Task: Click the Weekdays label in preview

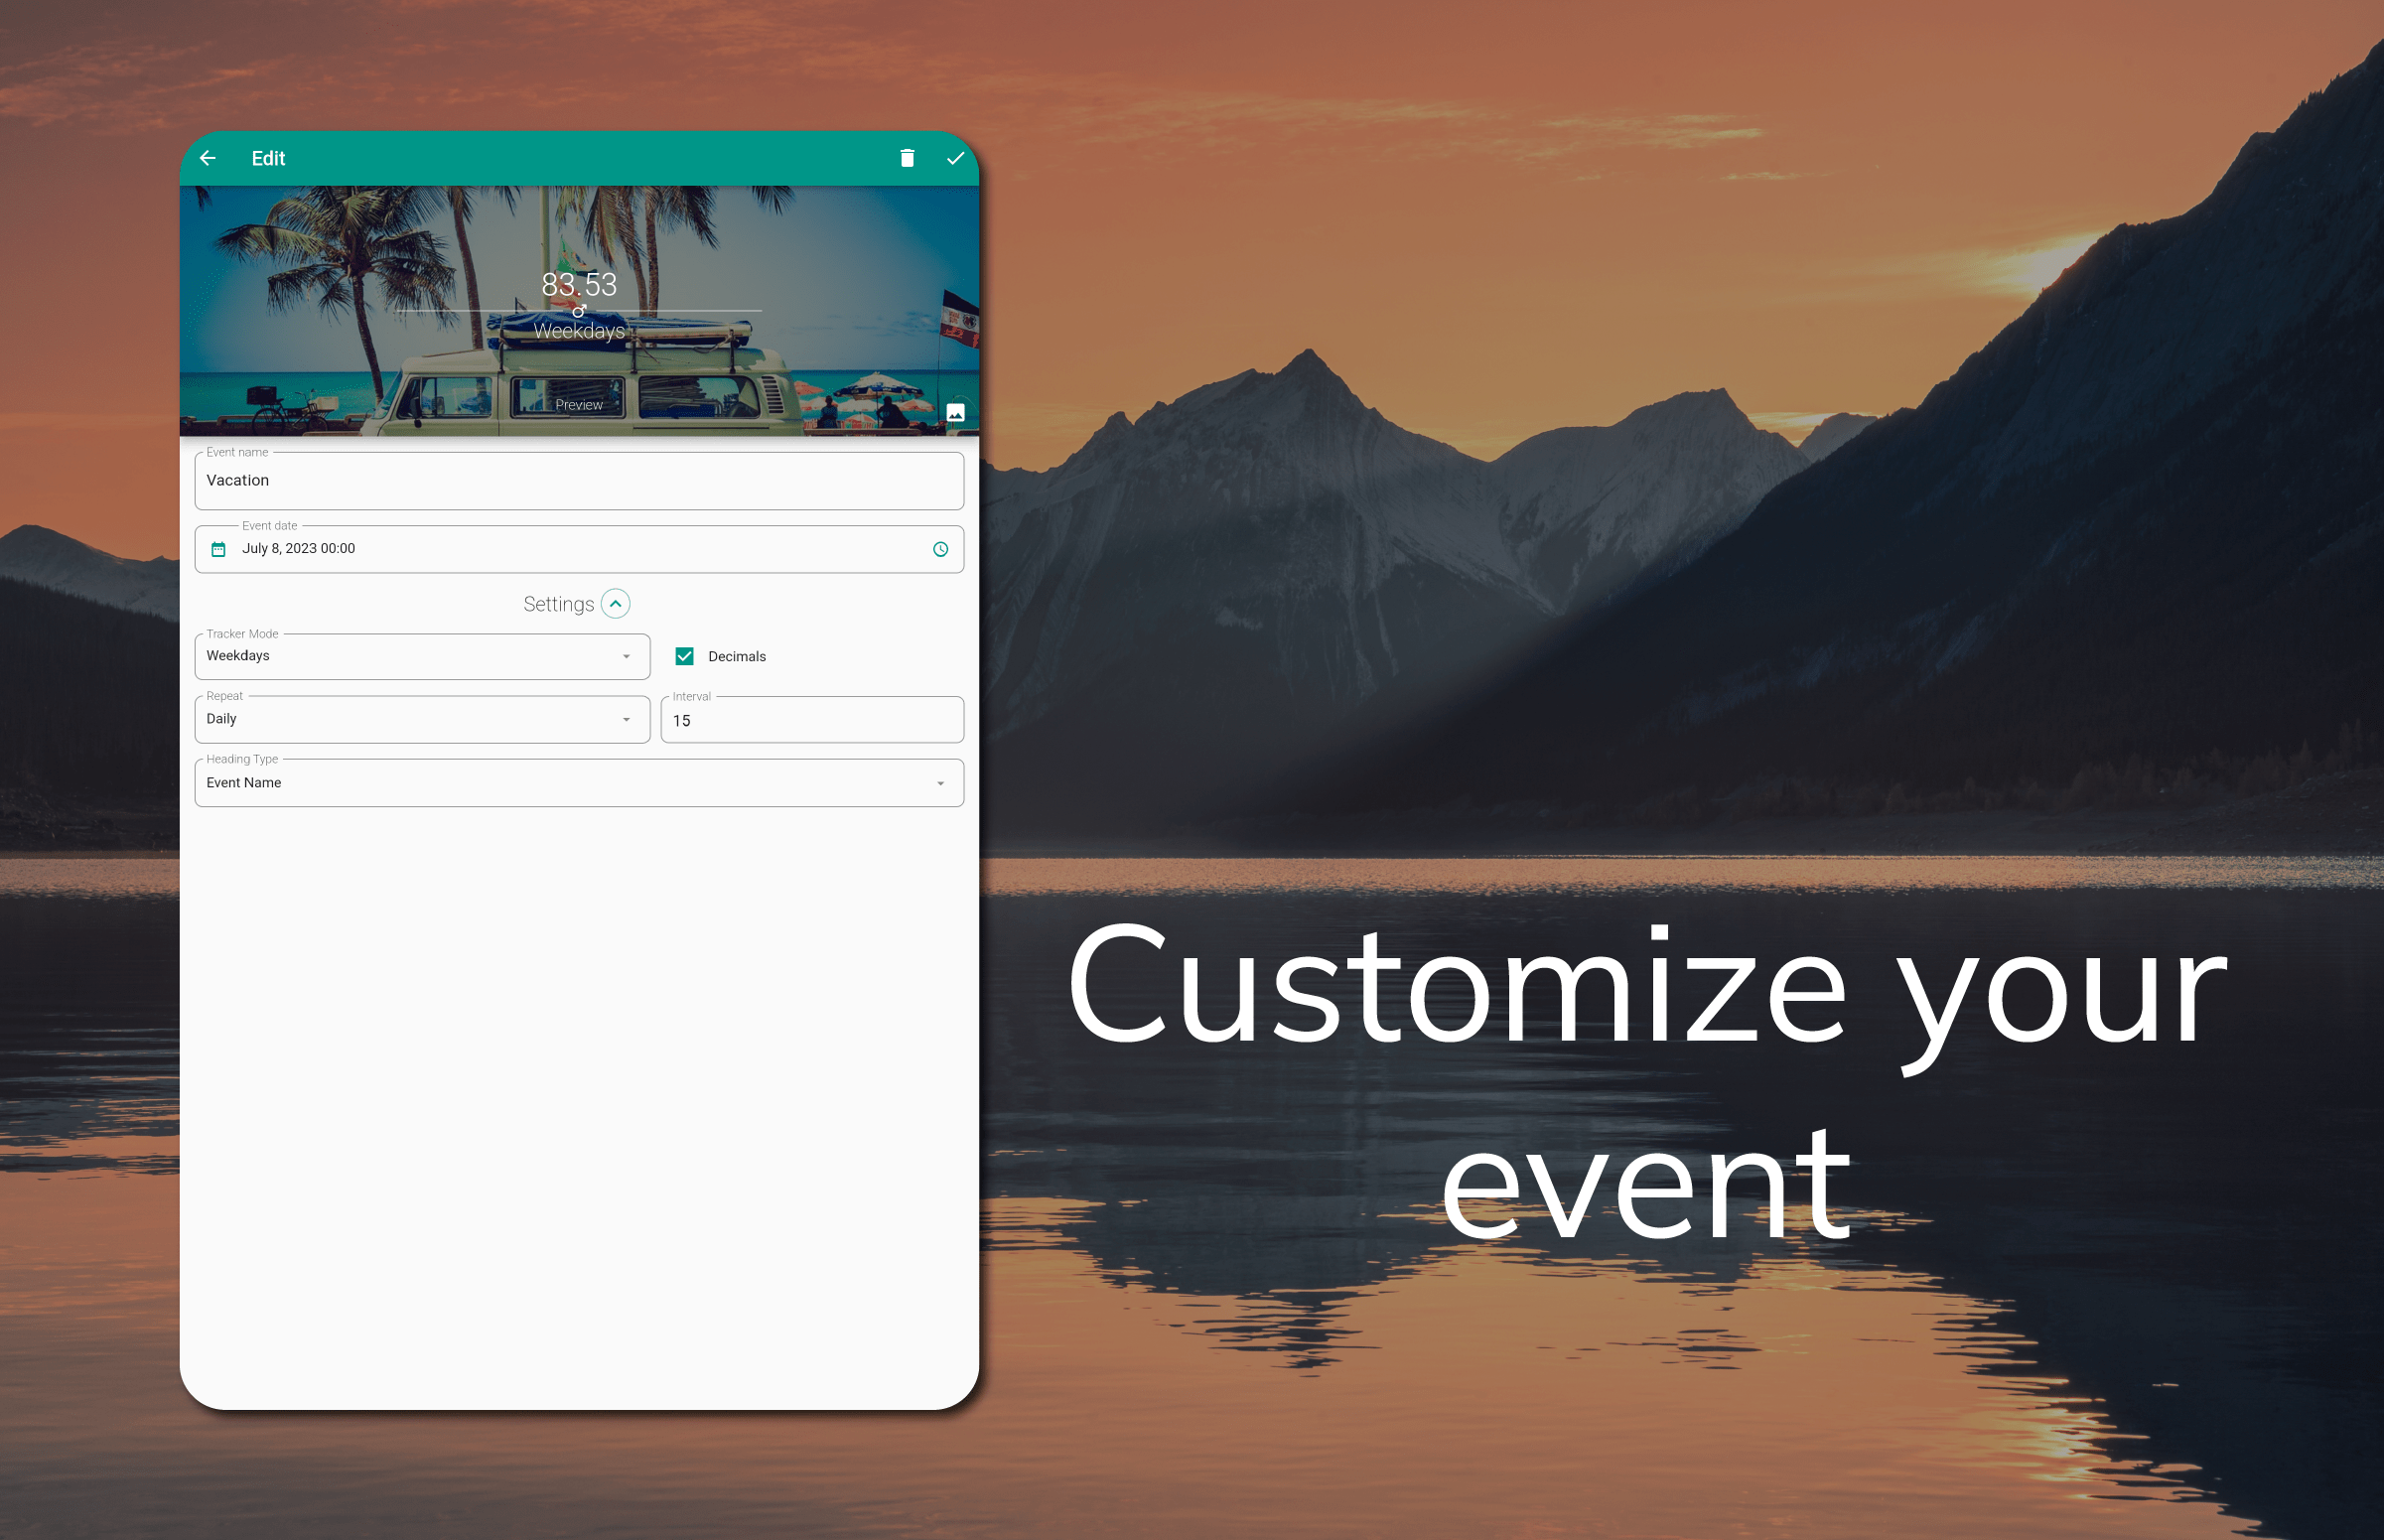Action: 579,331
